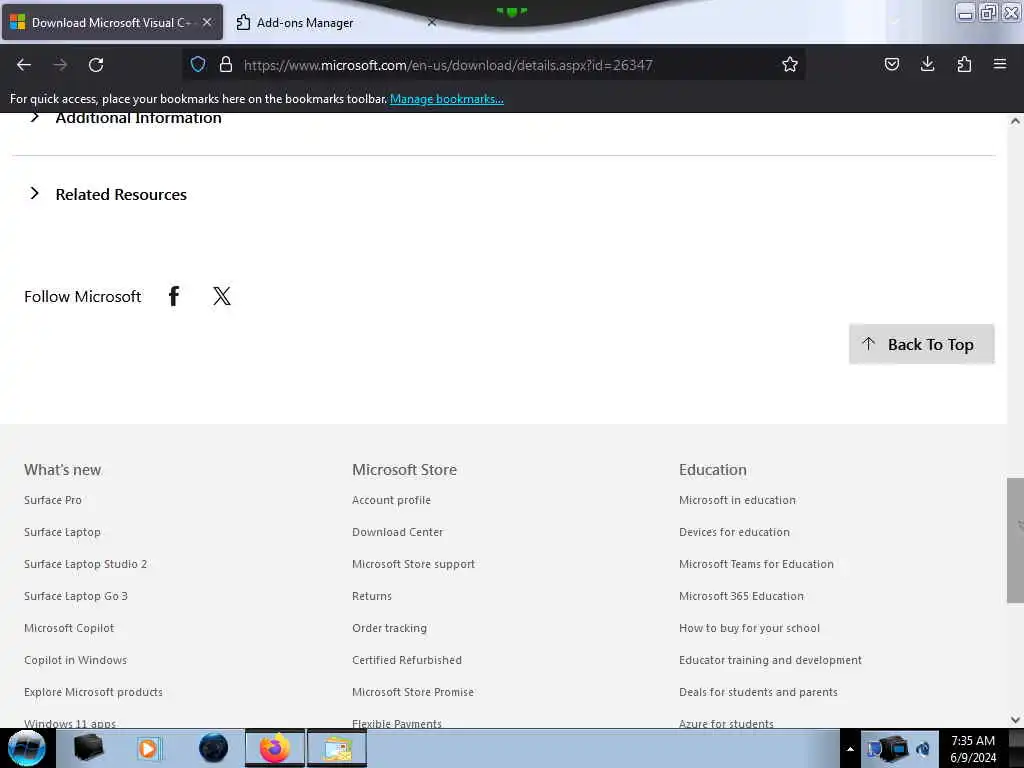Open the Order tracking link

coord(389,628)
